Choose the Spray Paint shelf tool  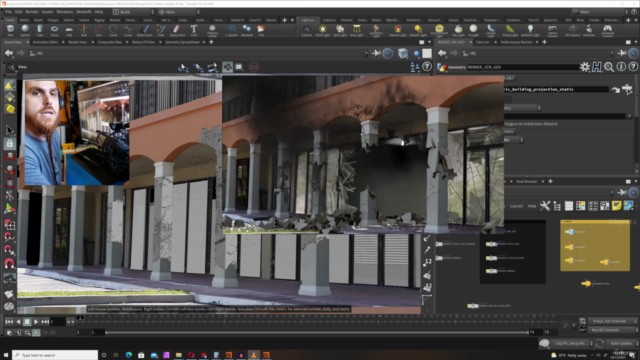(x=177, y=30)
